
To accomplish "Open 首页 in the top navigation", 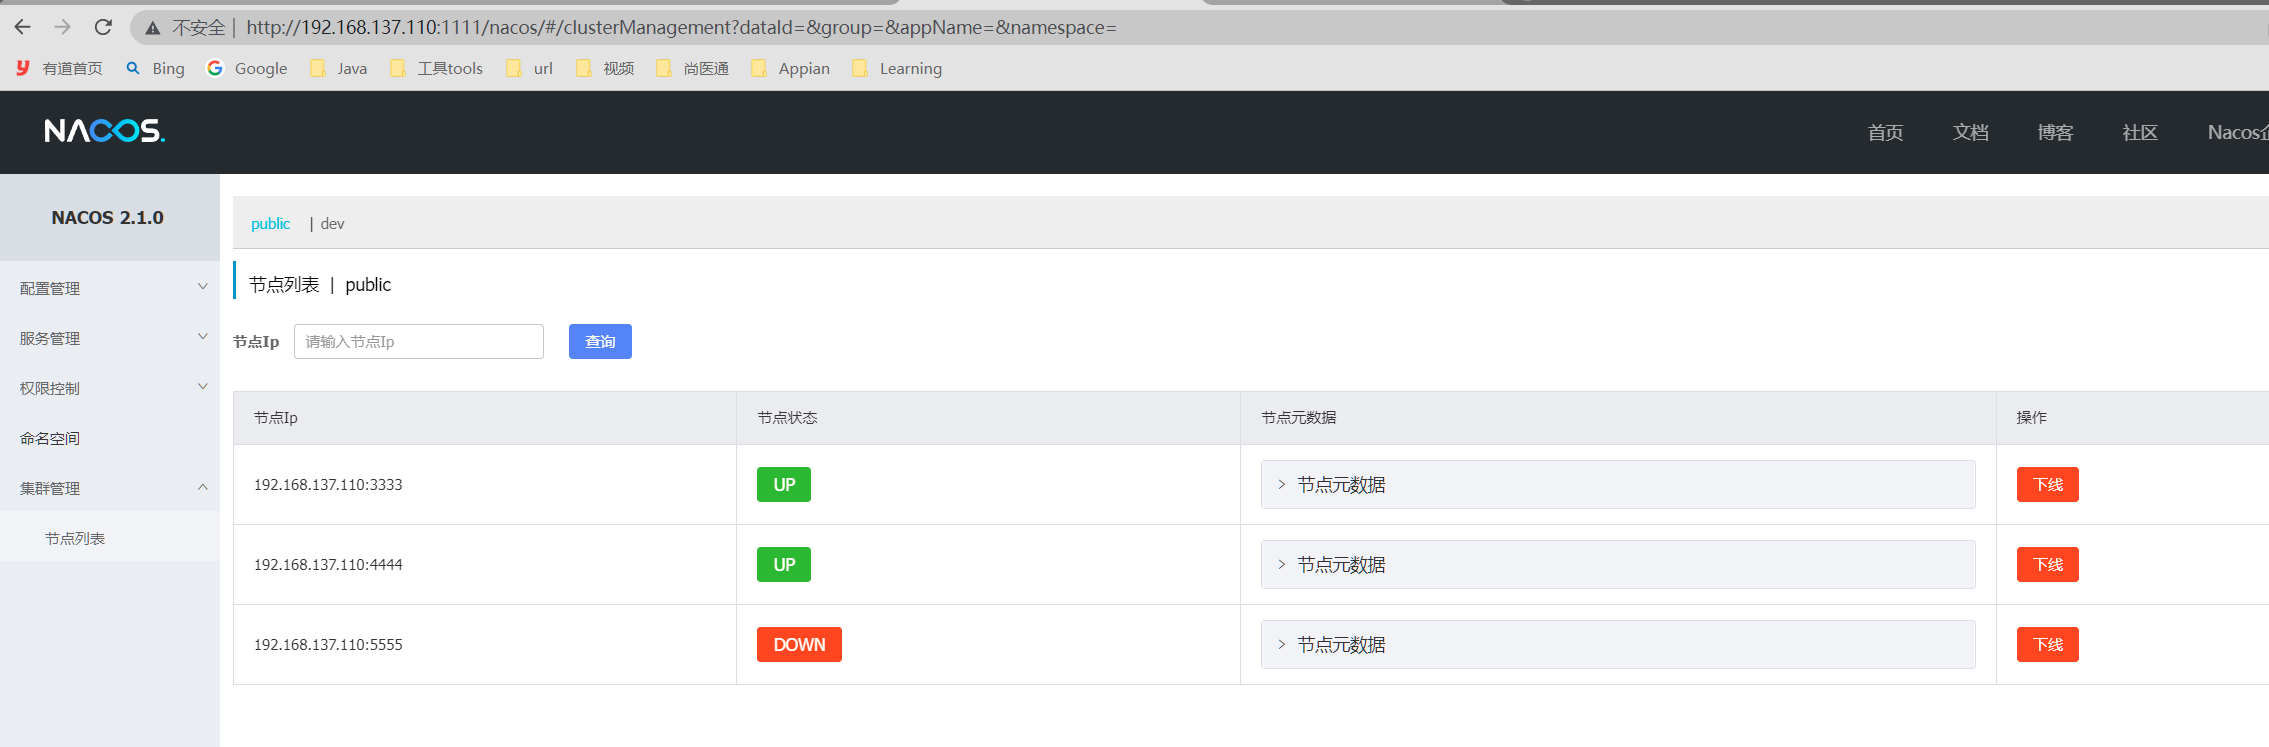I will tap(1885, 132).
